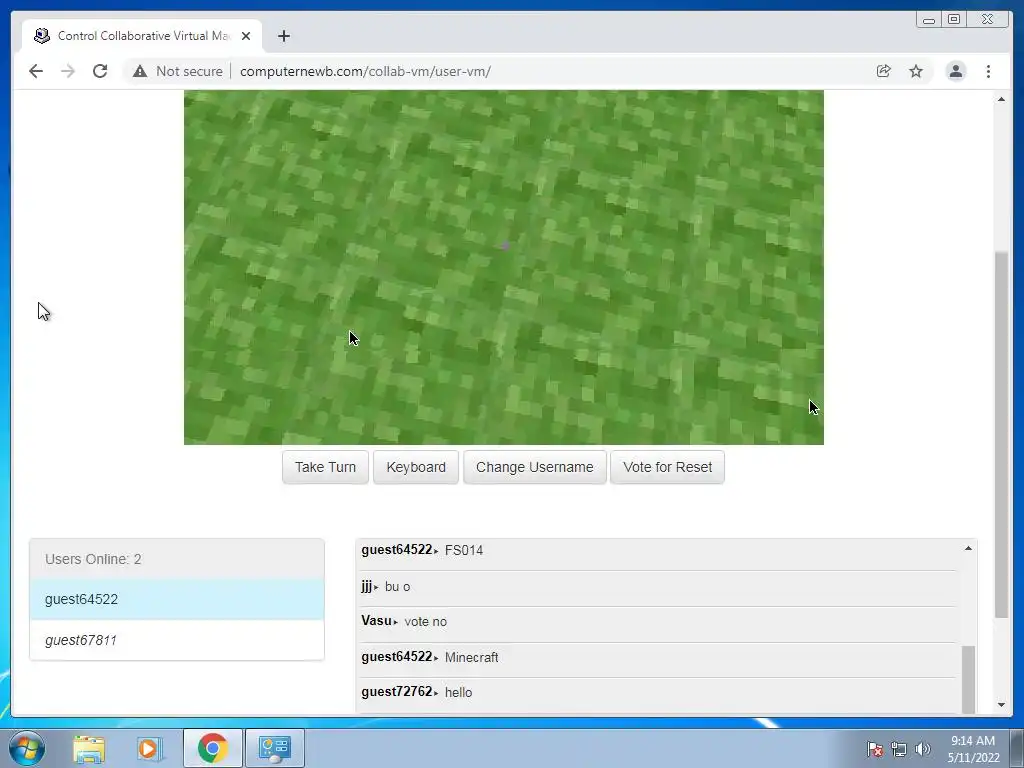Image resolution: width=1024 pixels, height=768 pixels.
Task: Click the page scrollbar up arrow
Action: click(x=1001, y=99)
